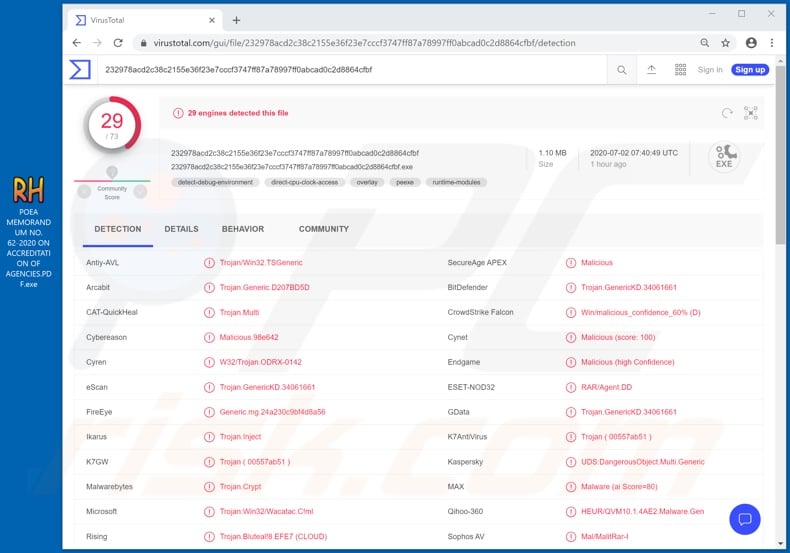Open the Chrome profile icon
Screen dimensions: 790x553
click(x=751, y=43)
